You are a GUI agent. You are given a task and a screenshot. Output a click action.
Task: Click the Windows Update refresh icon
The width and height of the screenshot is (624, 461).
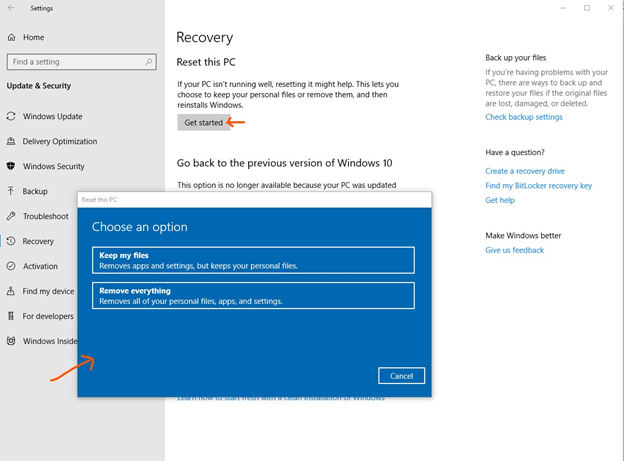11,116
